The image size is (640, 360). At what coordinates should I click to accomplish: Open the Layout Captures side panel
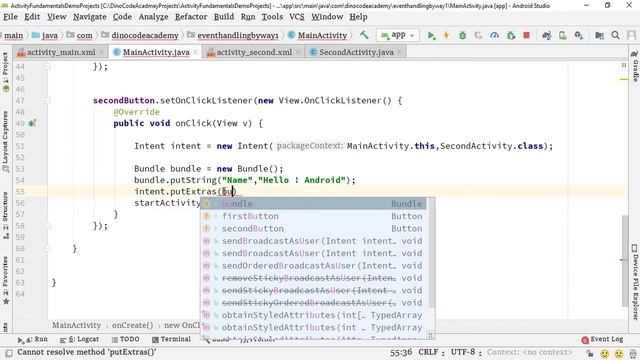coord(5,141)
